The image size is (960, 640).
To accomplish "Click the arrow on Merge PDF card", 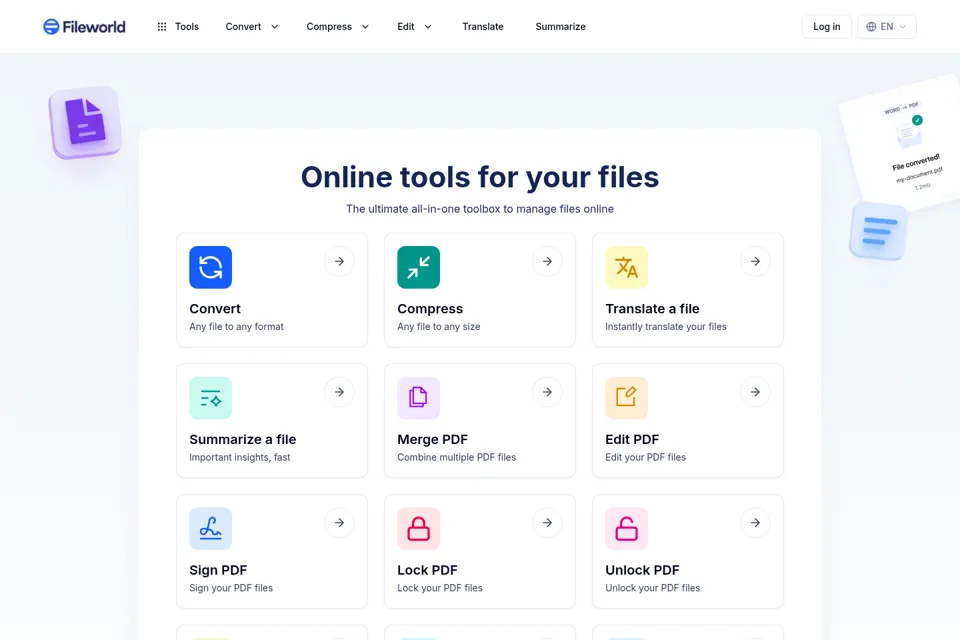I will pyautogui.click(x=547, y=392).
